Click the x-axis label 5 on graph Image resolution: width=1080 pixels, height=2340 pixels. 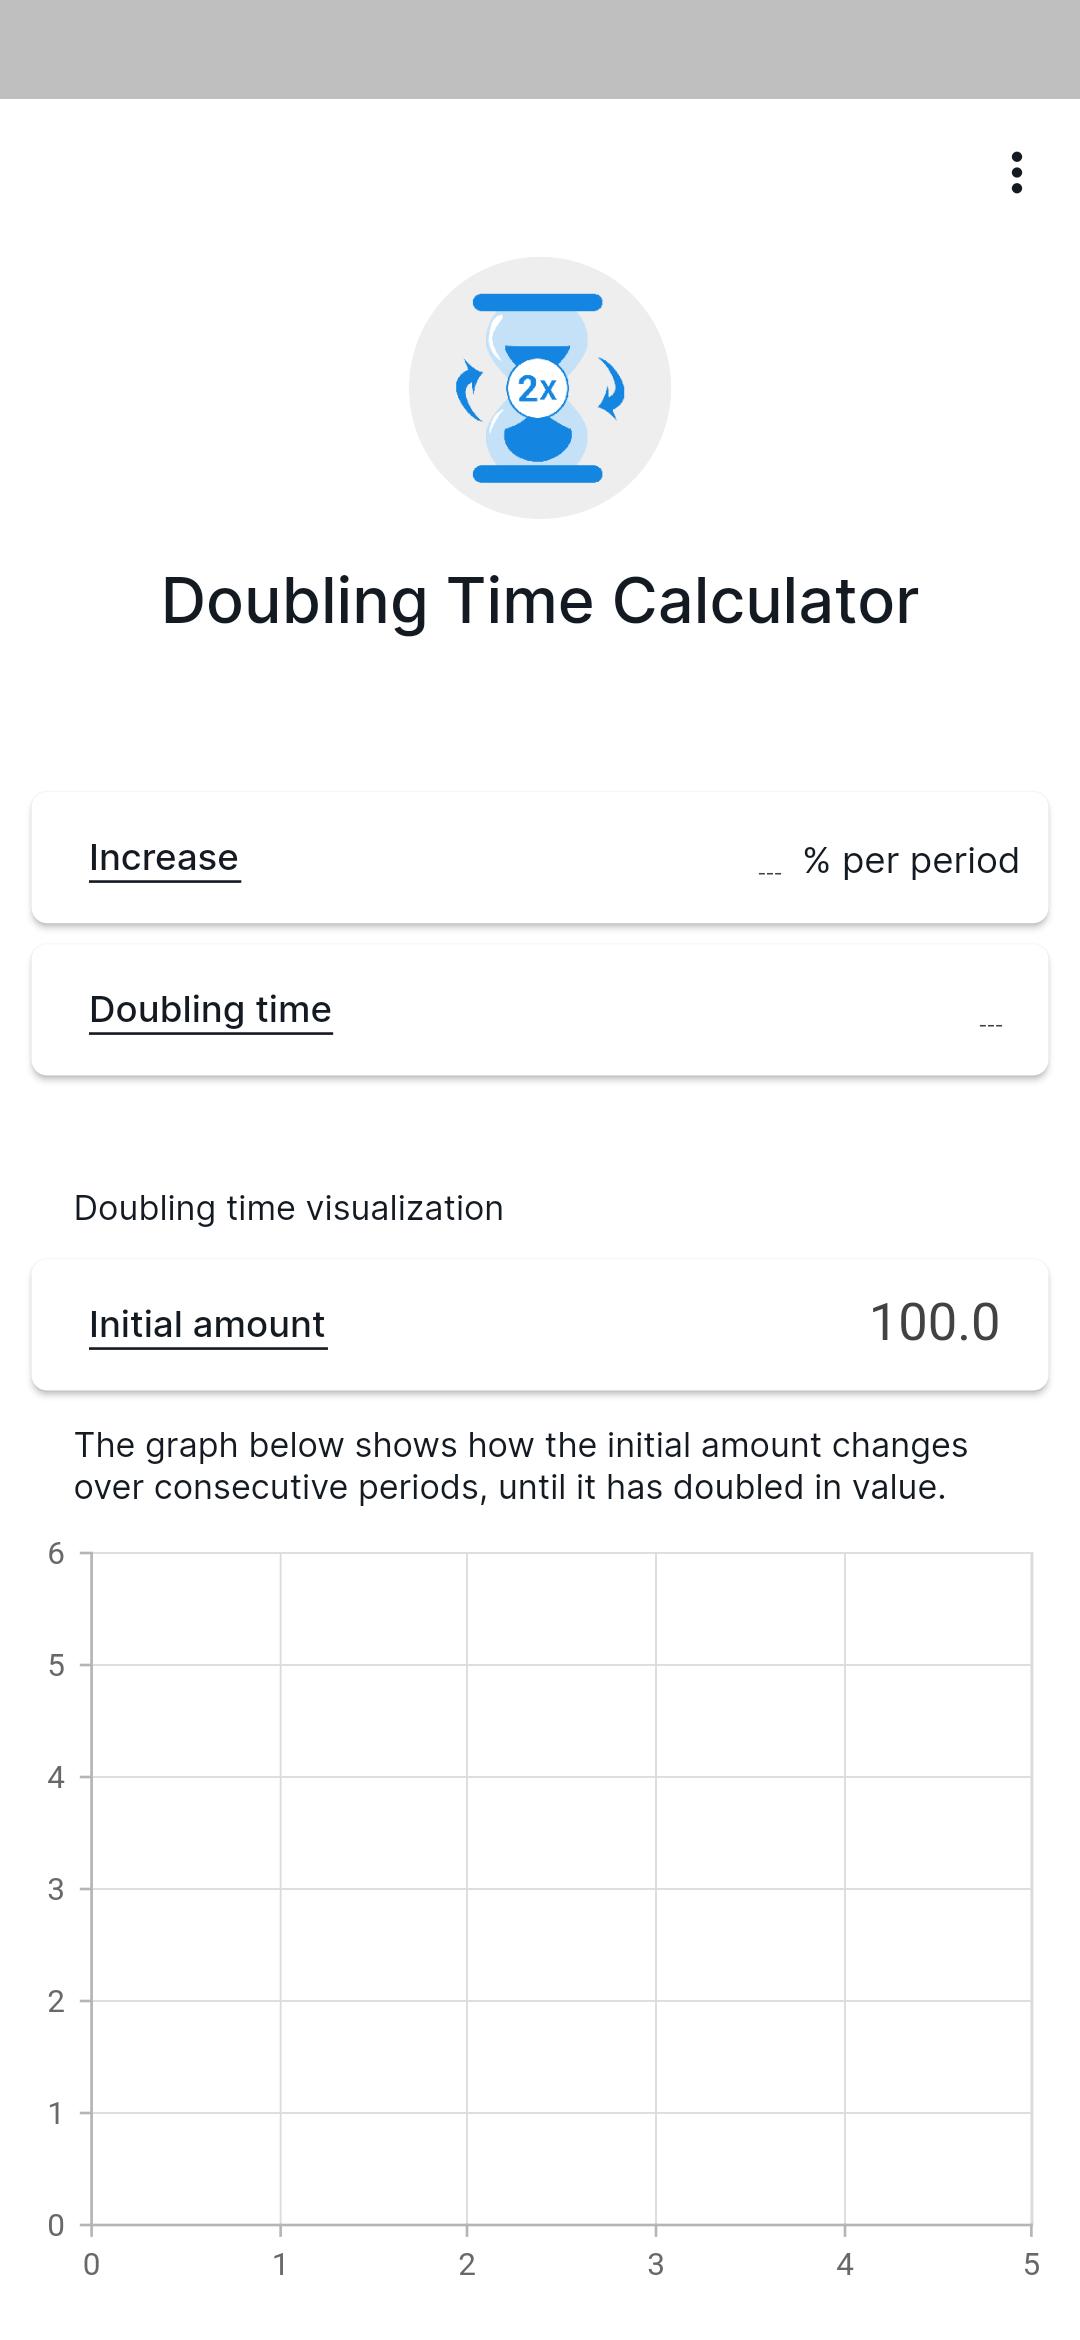click(1031, 2264)
